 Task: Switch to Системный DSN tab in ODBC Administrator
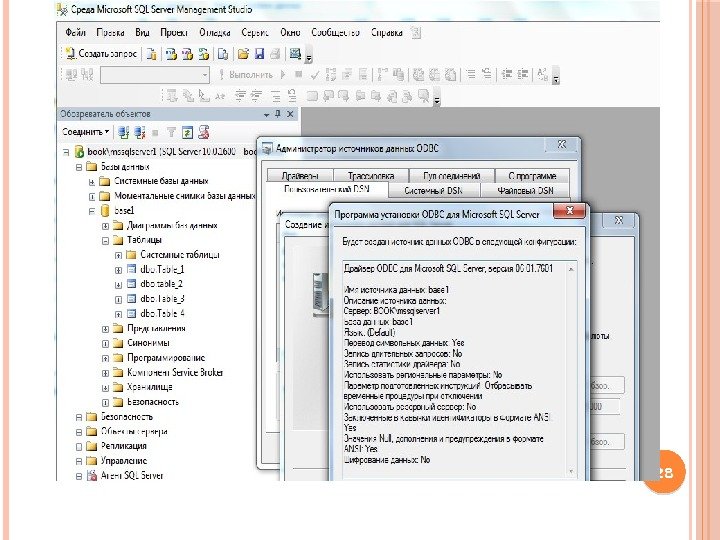pos(433,190)
